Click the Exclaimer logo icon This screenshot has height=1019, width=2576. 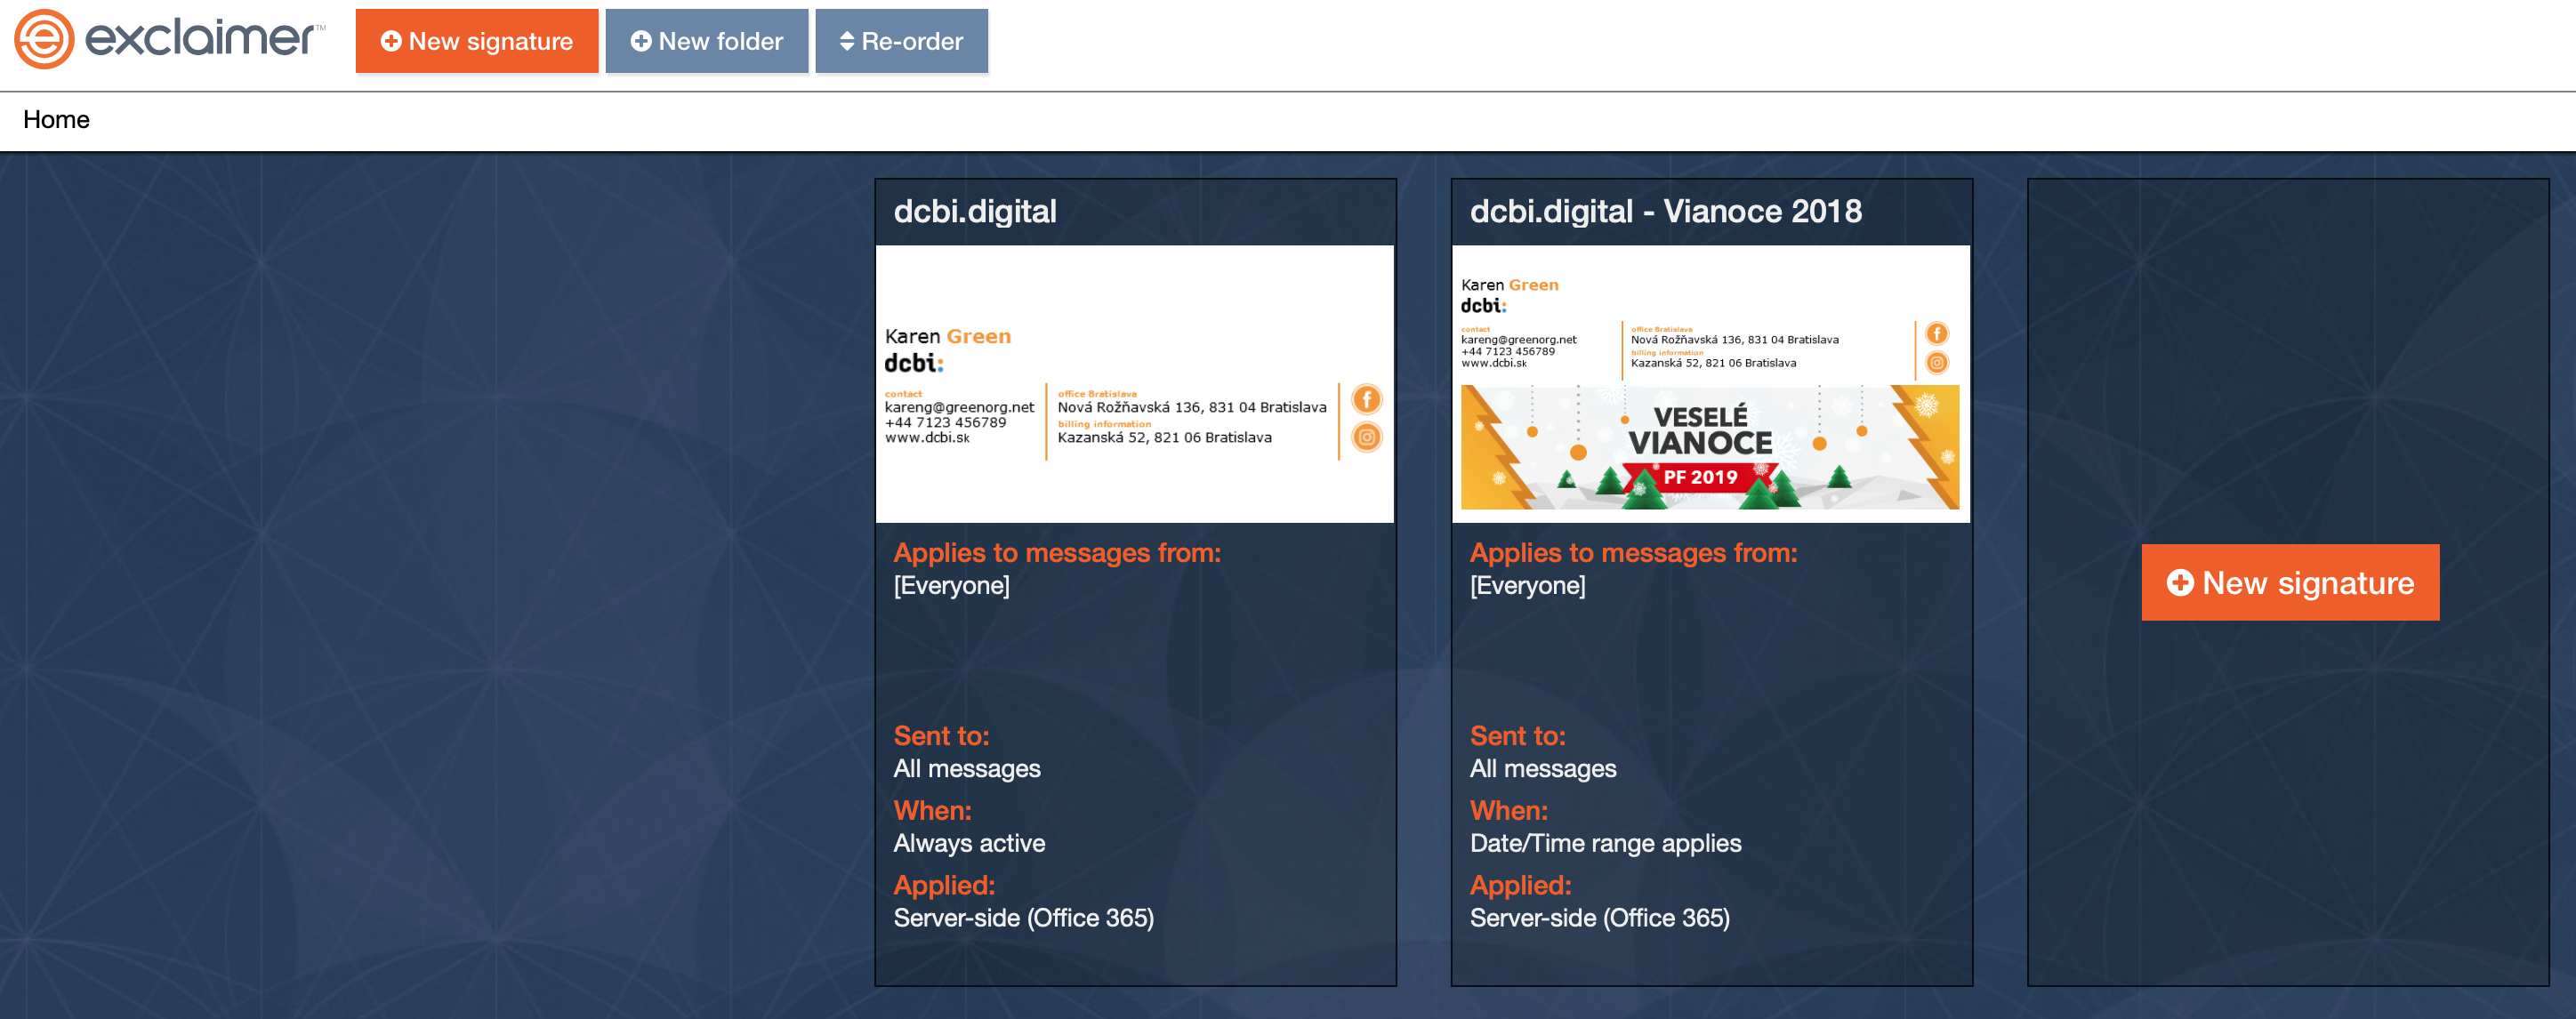point(44,40)
